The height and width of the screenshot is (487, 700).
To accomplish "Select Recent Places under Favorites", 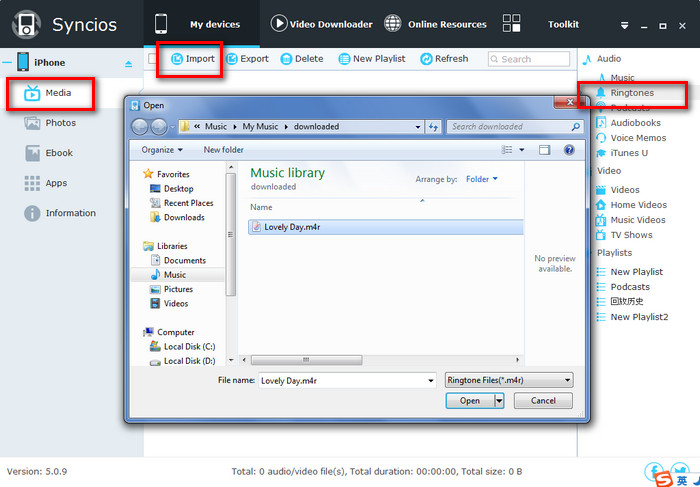I will click(188, 203).
